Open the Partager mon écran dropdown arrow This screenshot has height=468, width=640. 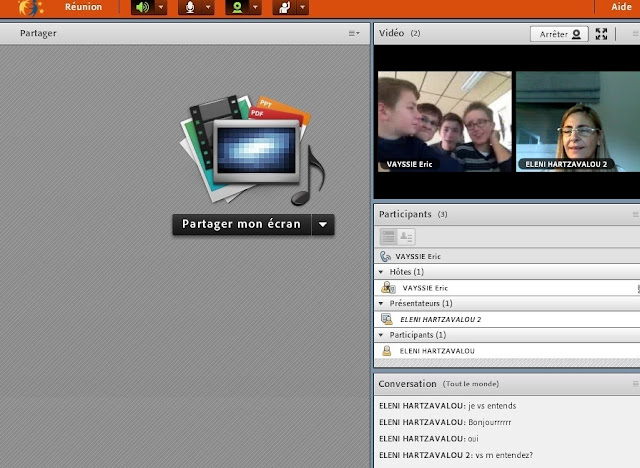pyautogui.click(x=323, y=224)
